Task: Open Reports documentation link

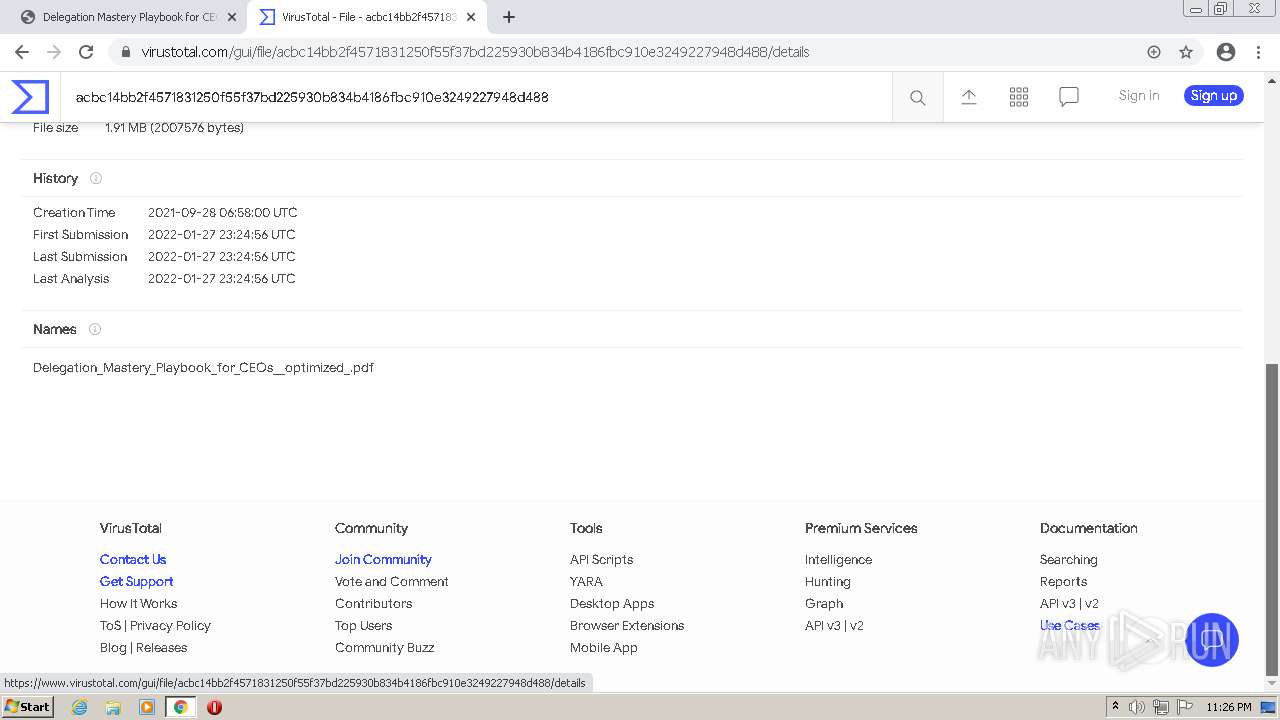Action: (1063, 582)
